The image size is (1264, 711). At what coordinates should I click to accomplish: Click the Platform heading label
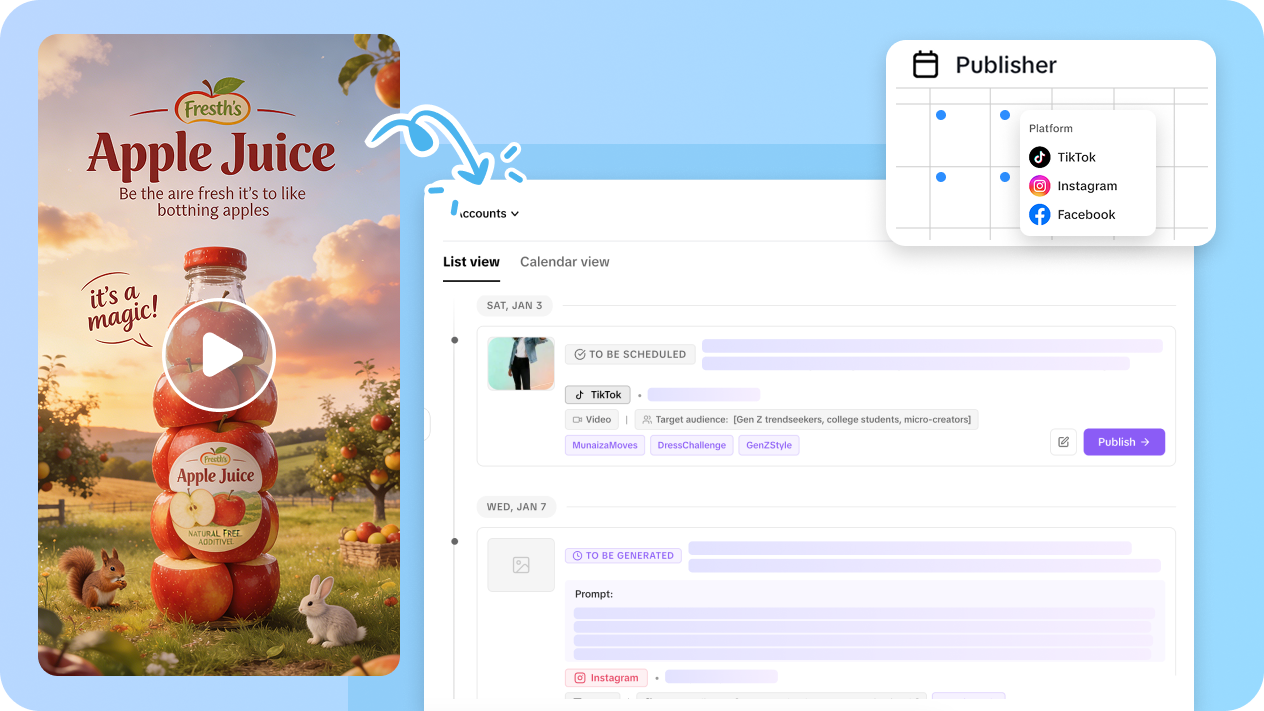(x=1051, y=128)
